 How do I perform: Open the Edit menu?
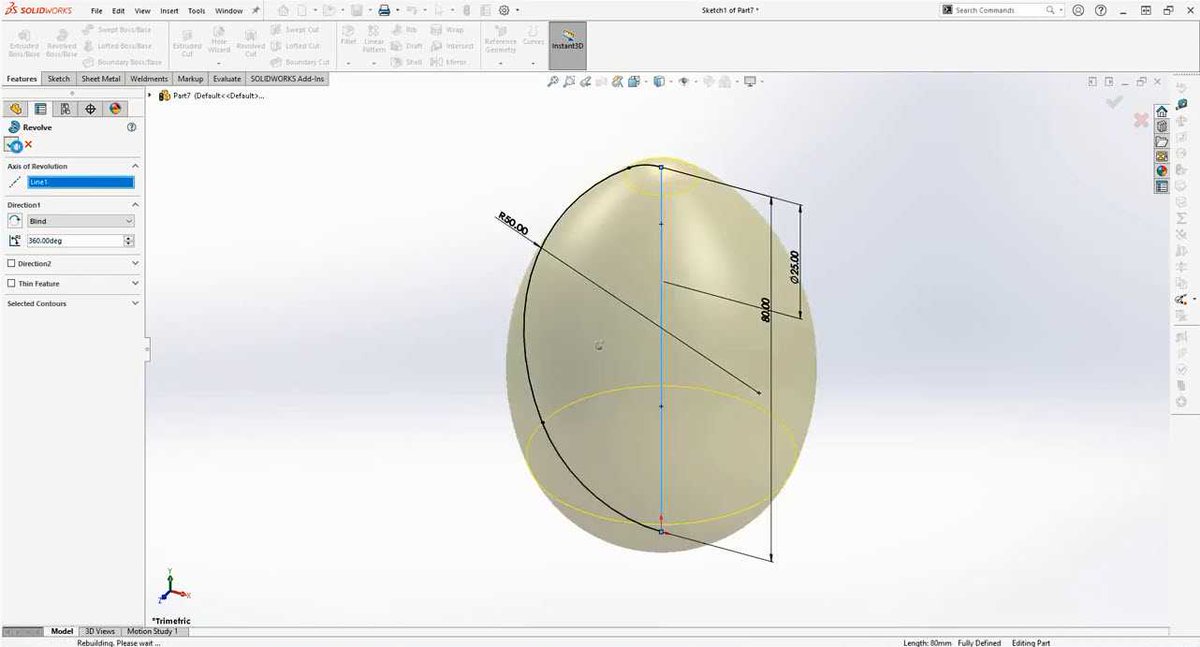119,10
